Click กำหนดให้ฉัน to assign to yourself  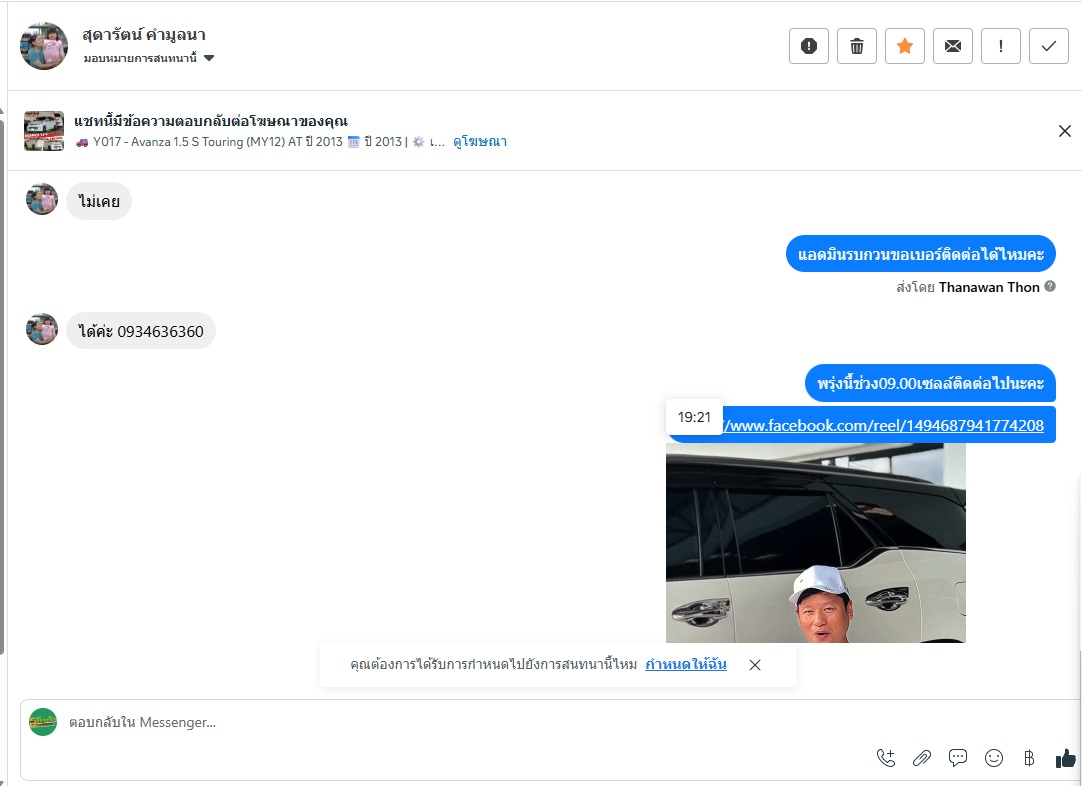click(686, 664)
